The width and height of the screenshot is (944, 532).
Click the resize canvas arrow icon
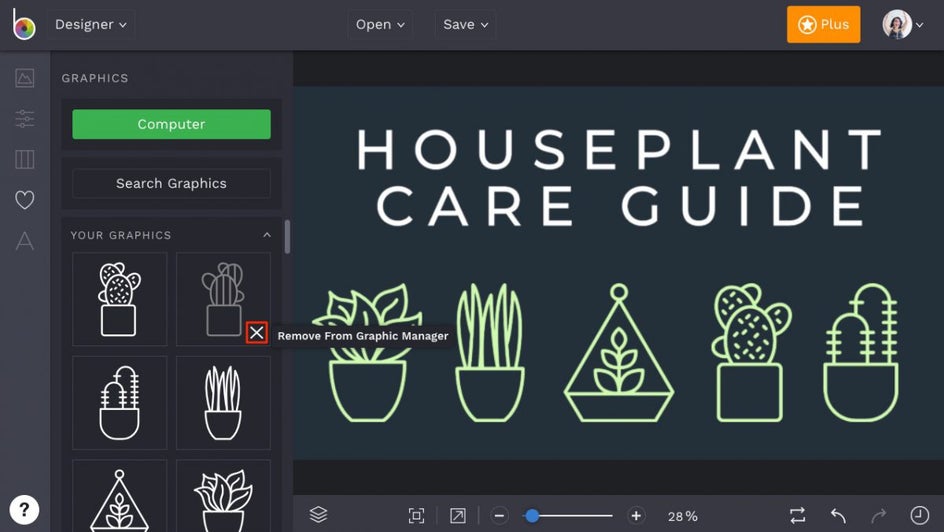point(458,516)
